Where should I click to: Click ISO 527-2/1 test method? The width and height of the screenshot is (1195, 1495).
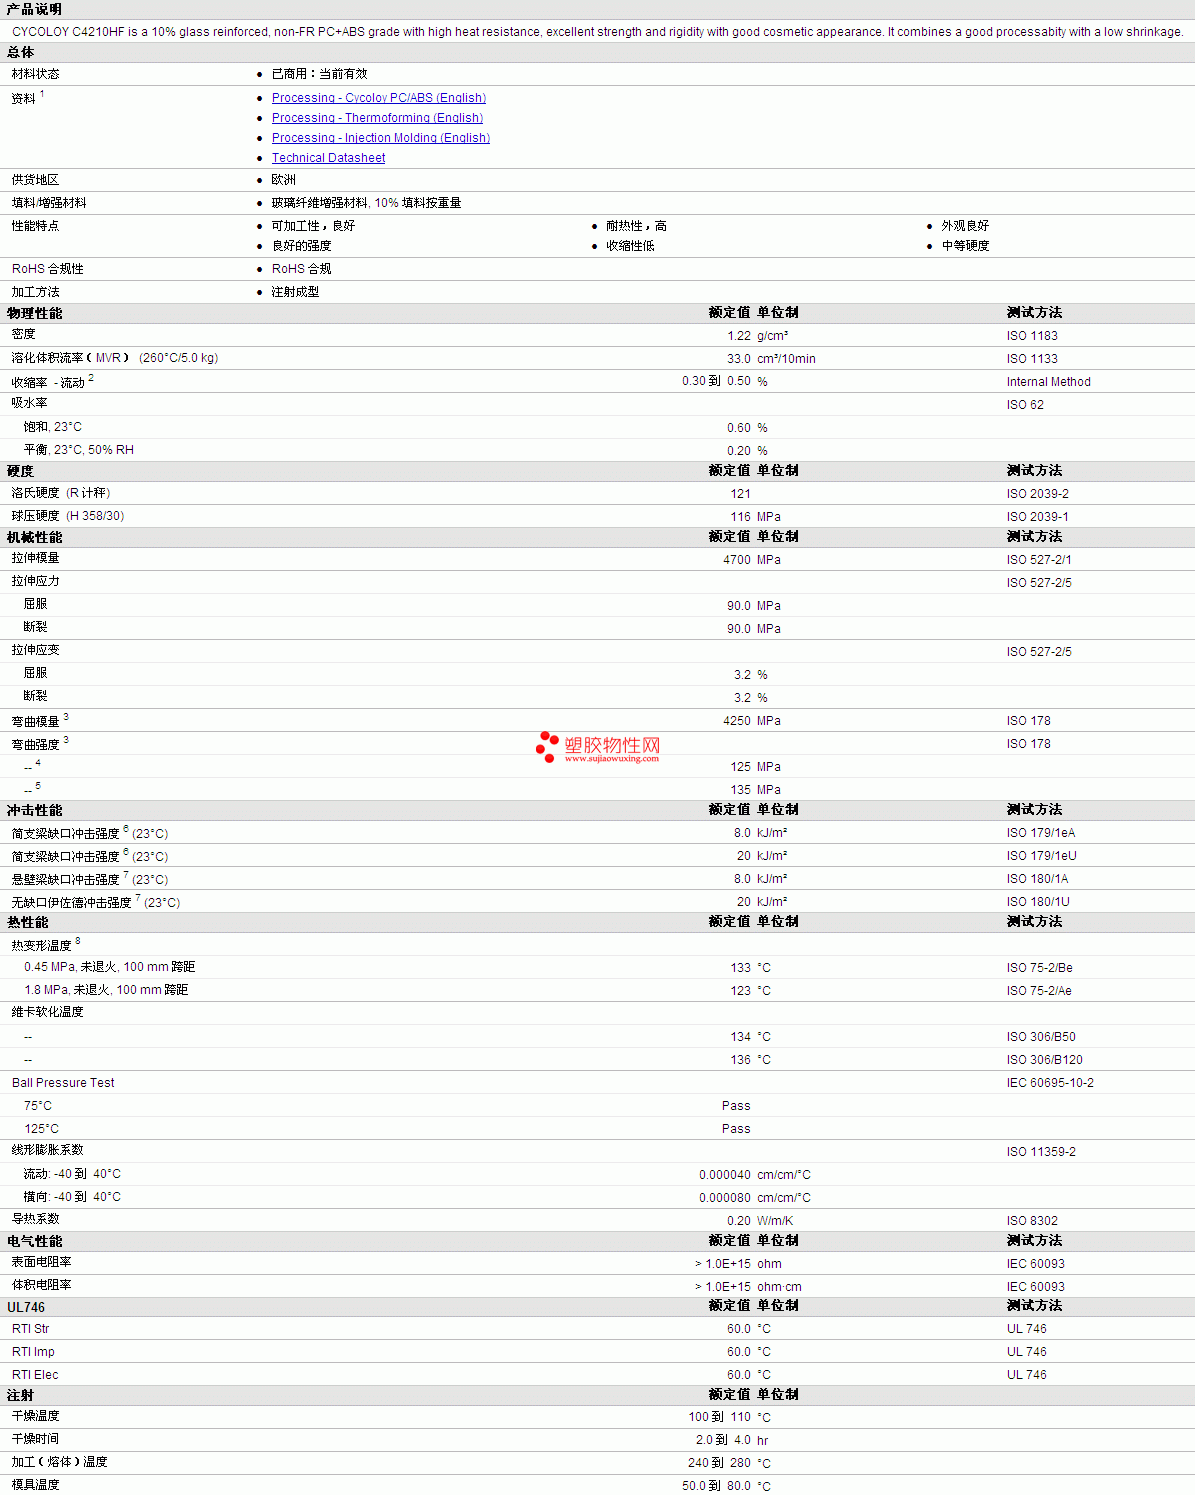pyautogui.click(x=1039, y=560)
